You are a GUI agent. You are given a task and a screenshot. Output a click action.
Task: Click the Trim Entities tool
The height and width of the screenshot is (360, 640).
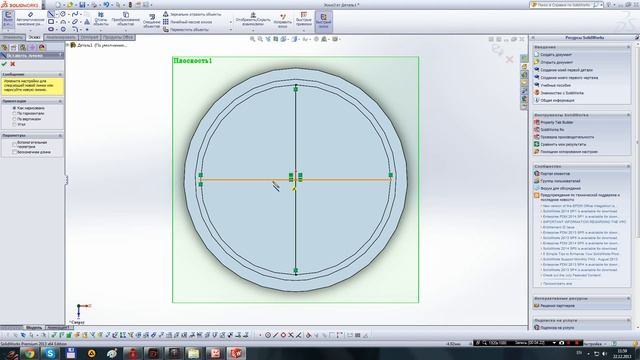click(101, 19)
